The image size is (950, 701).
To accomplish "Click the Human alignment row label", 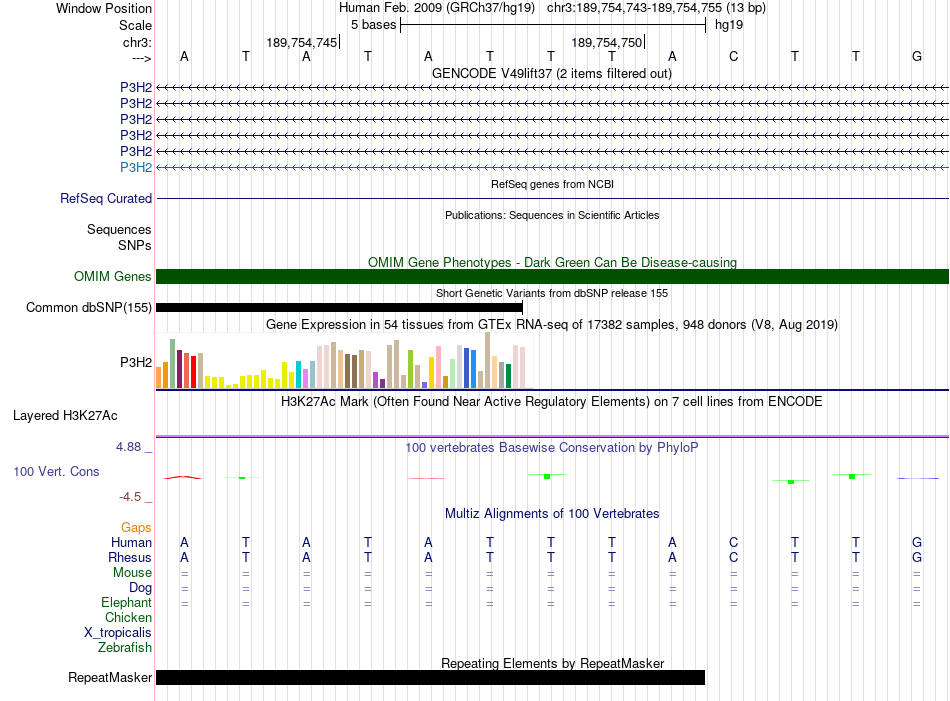I will coord(131,542).
